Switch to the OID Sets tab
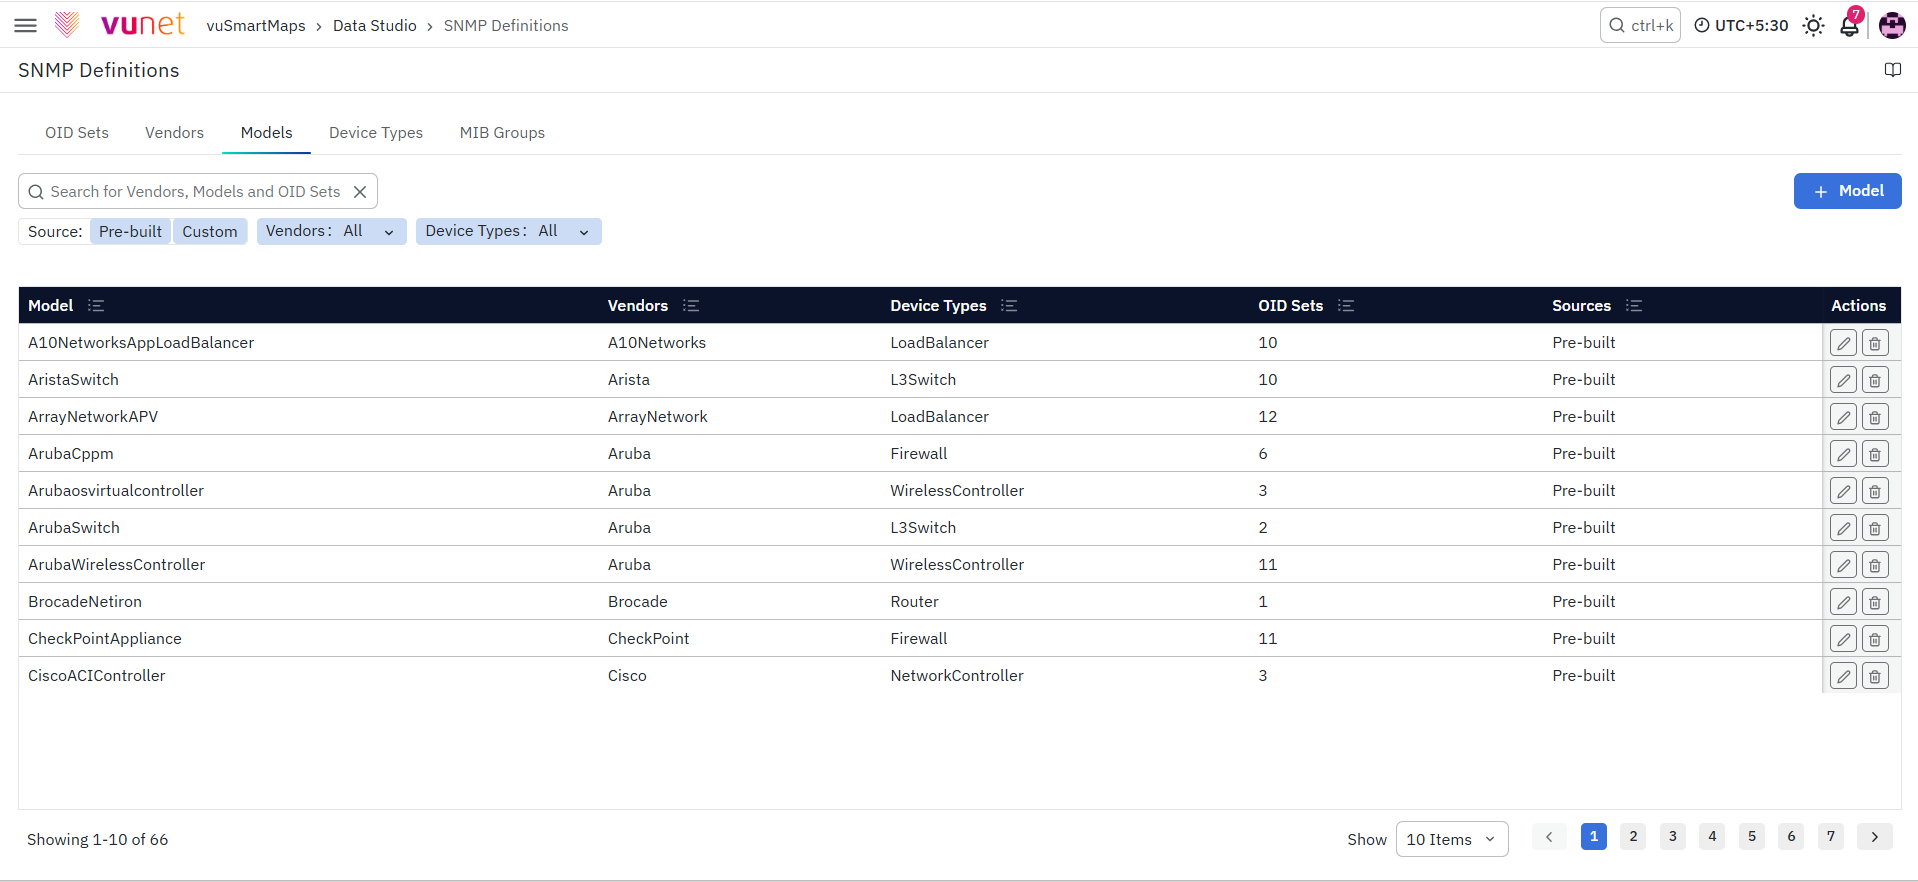 coord(77,133)
